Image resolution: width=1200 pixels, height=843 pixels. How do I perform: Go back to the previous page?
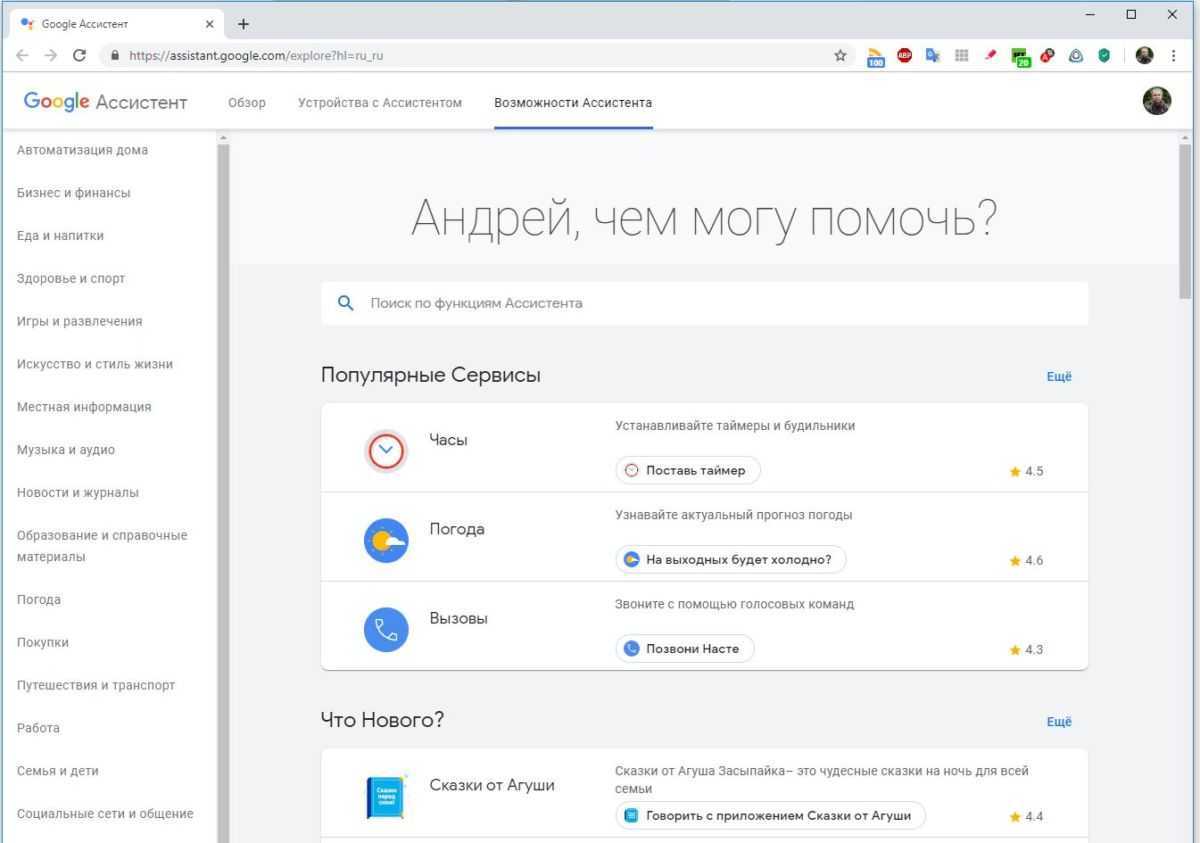[x=22, y=55]
